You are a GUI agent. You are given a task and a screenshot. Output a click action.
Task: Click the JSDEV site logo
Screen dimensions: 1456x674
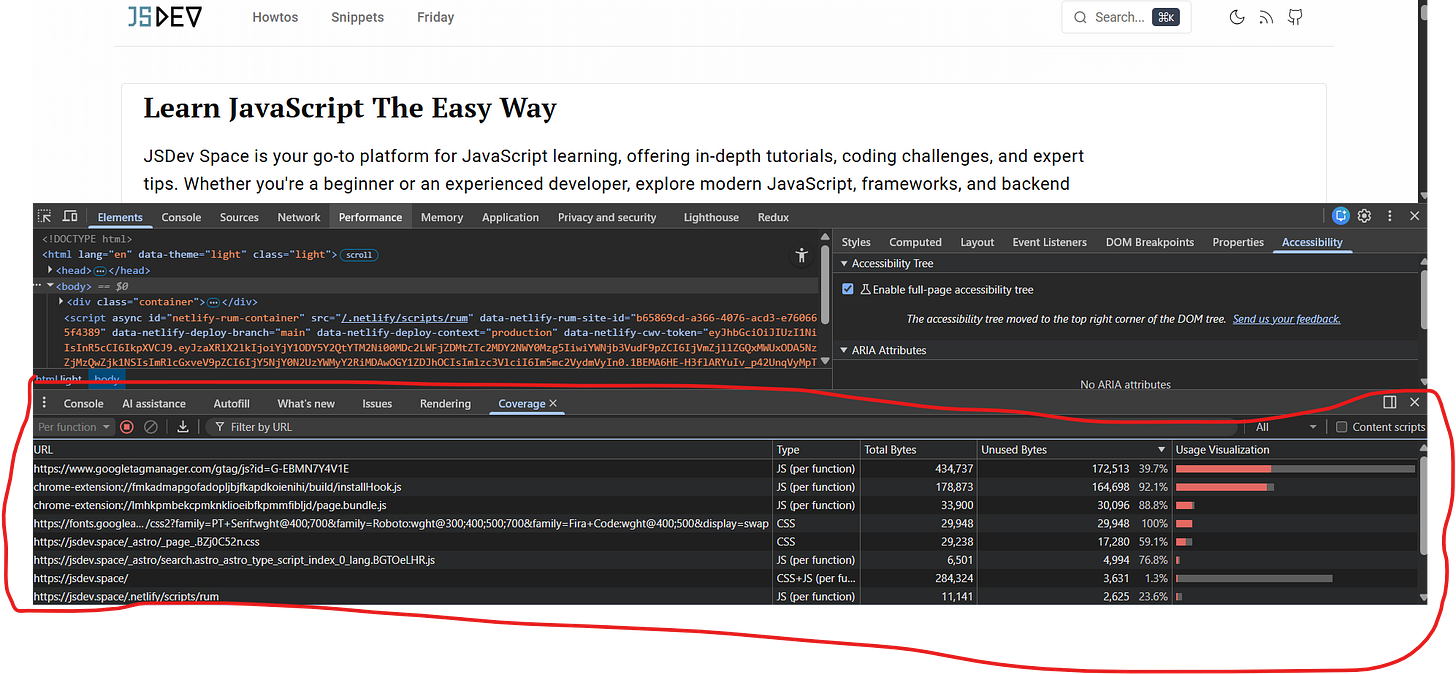click(x=165, y=17)
